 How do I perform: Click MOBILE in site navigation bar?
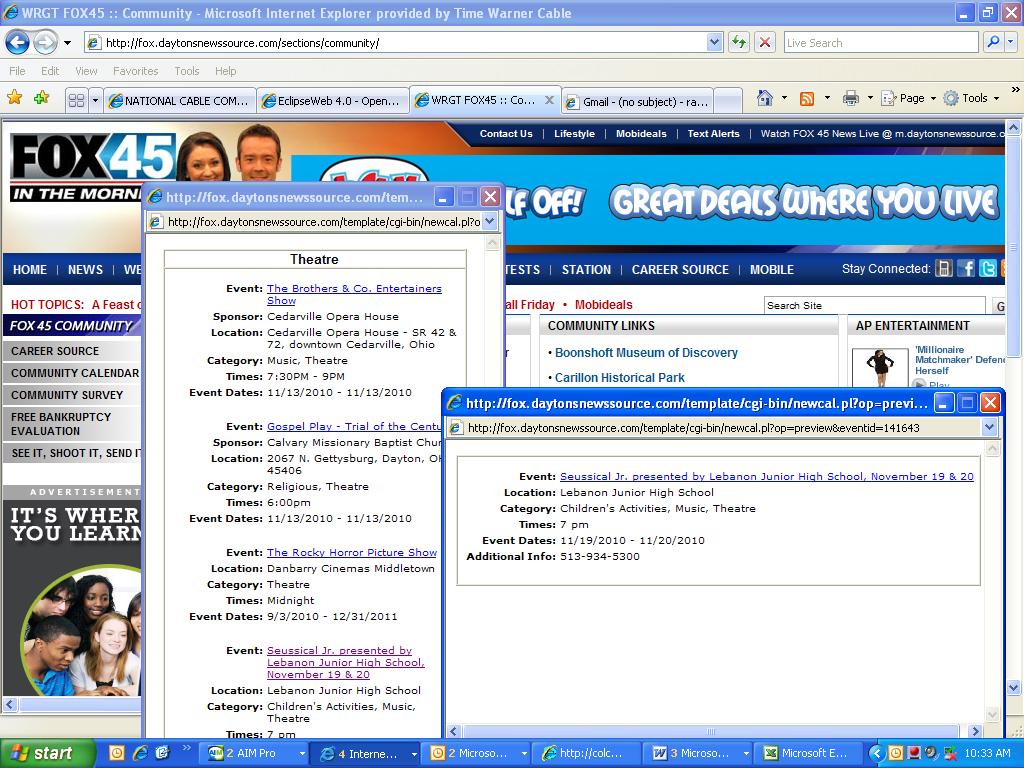pyautogui.click(x=771, y=270)
